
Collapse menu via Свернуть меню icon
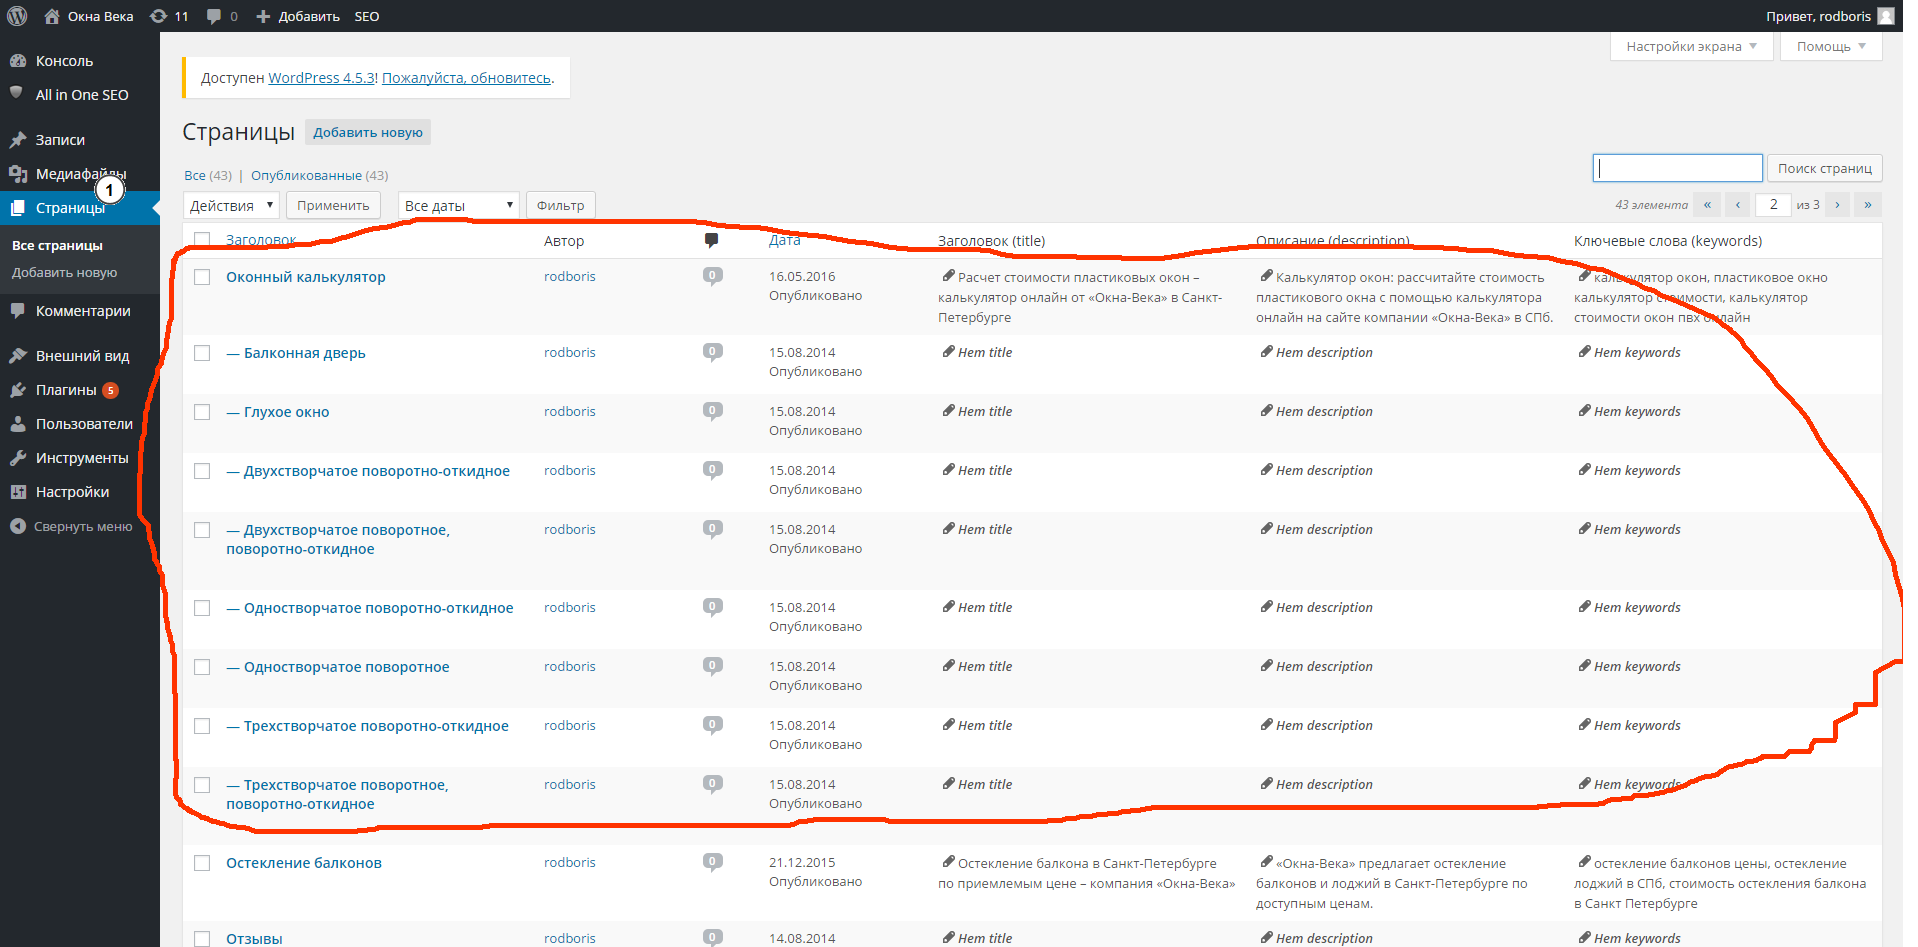[18, 526]
